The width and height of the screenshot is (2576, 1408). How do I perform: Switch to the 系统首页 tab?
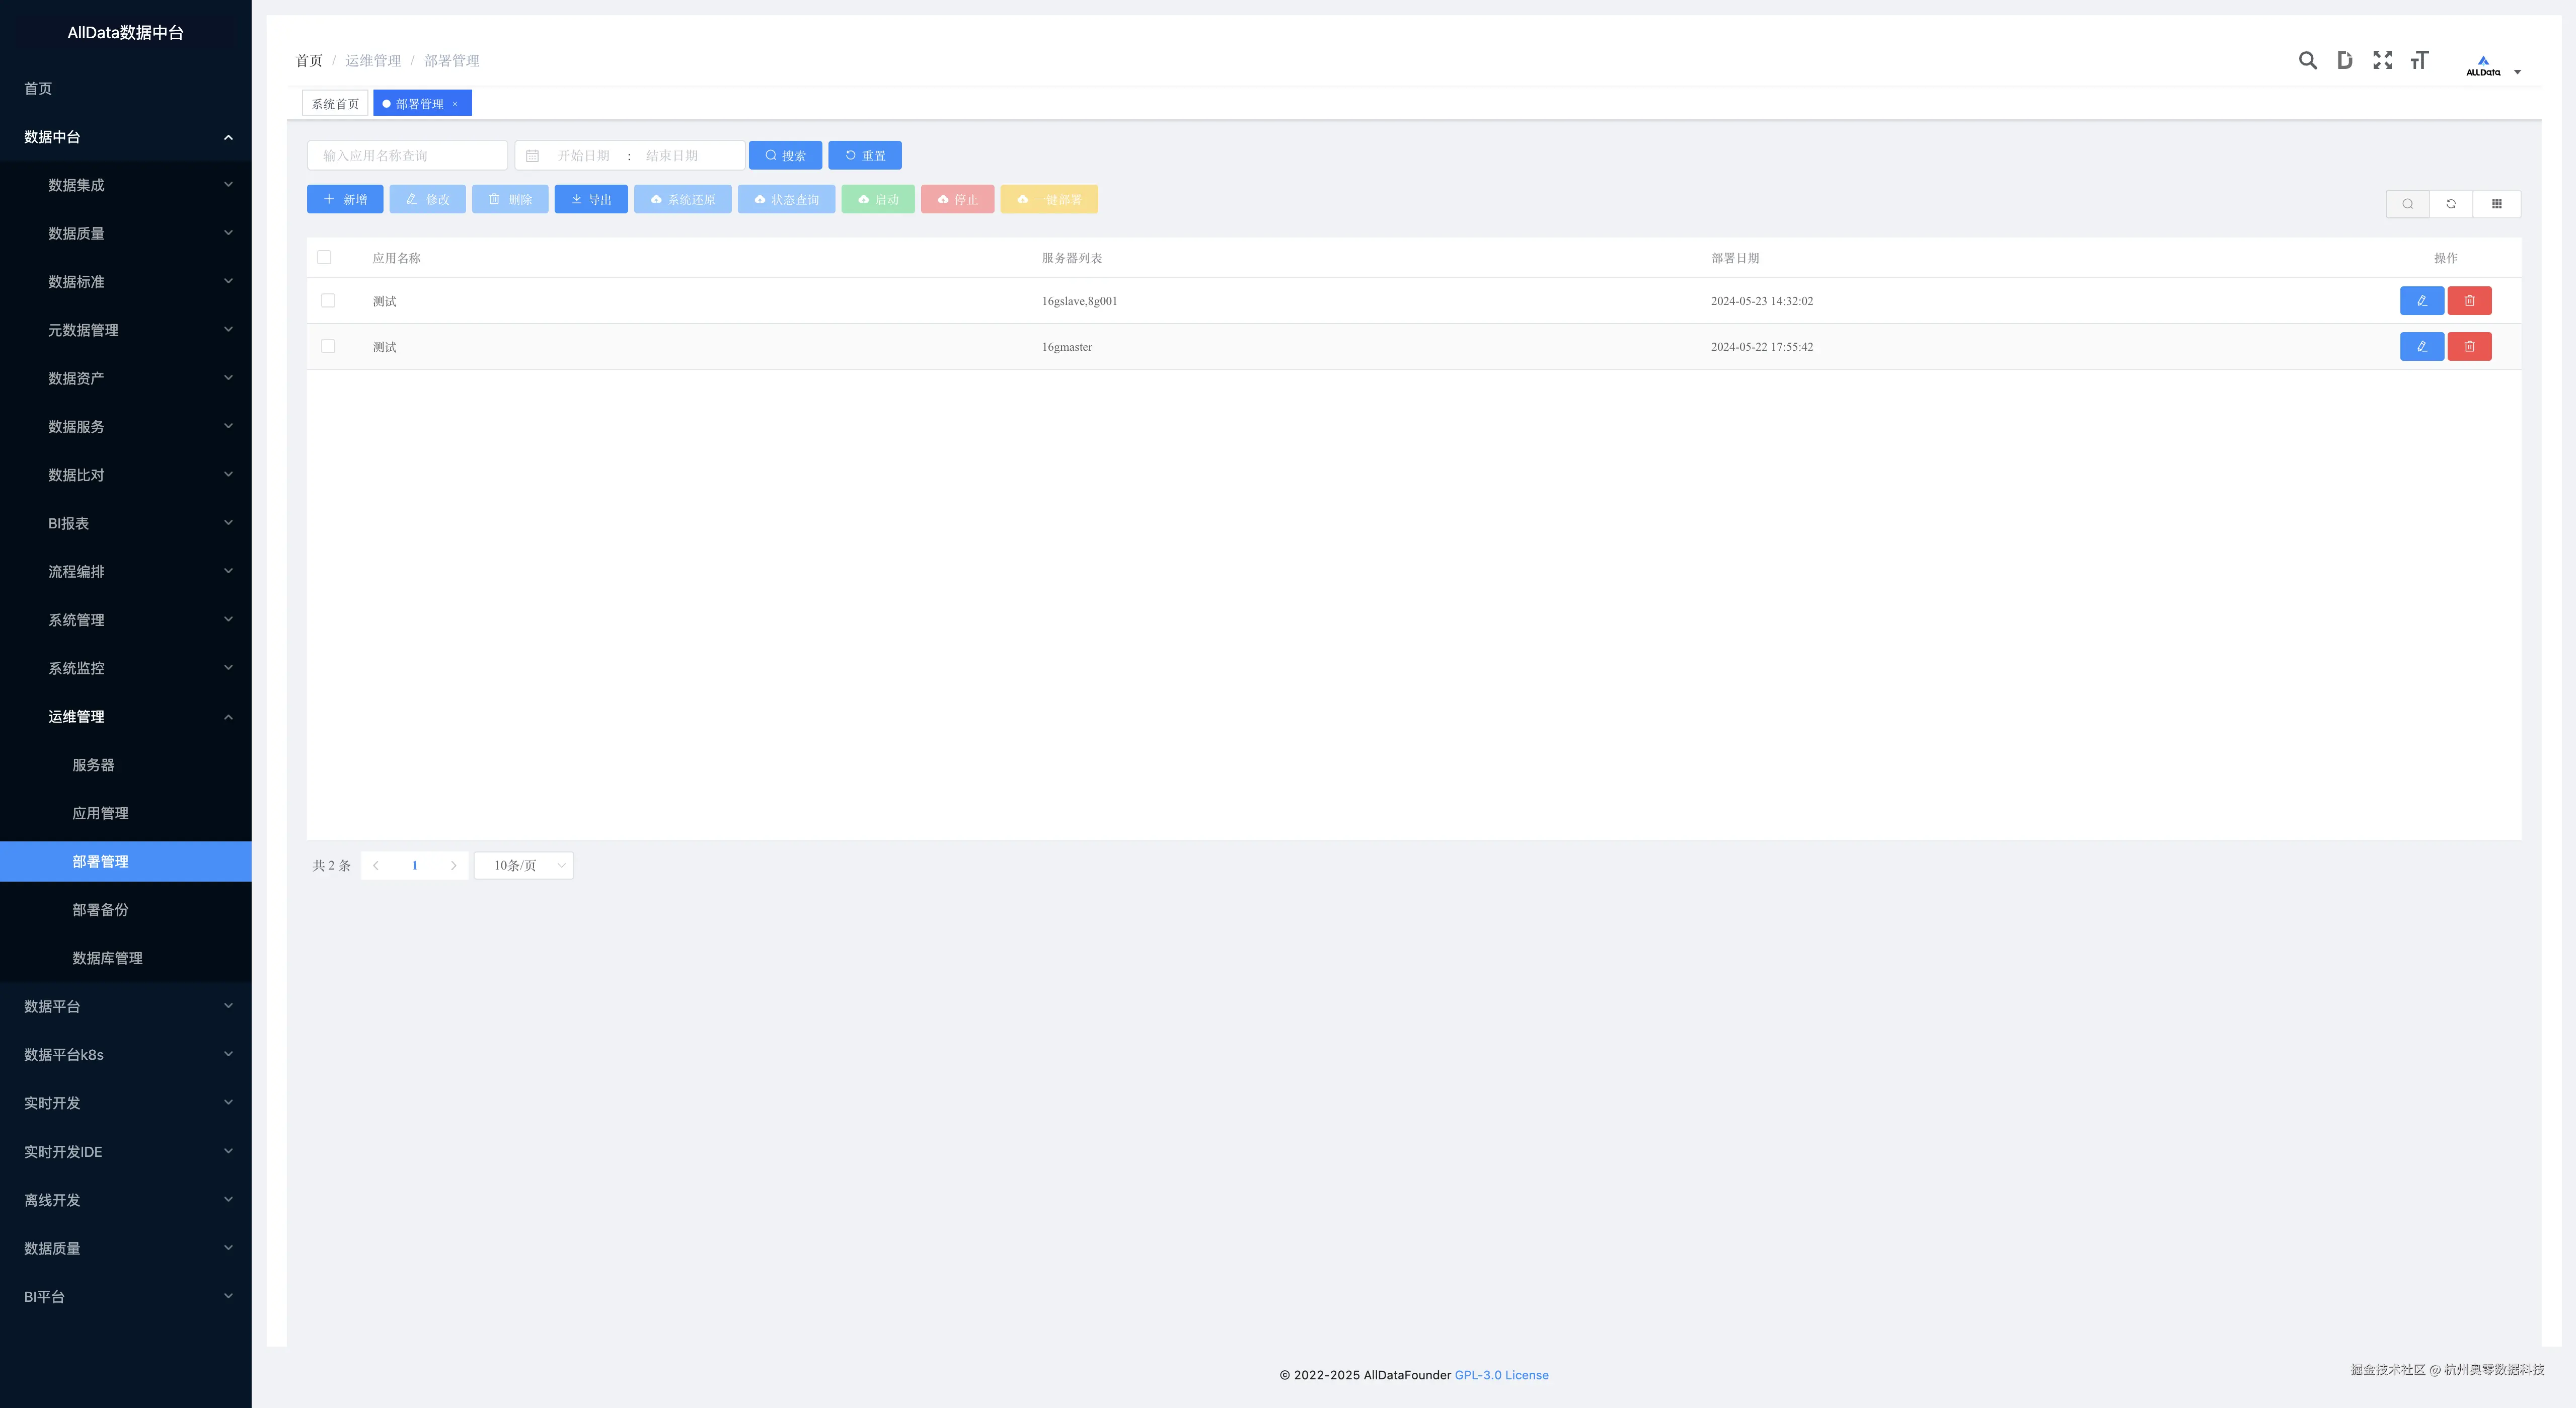(x=335, y=104)
